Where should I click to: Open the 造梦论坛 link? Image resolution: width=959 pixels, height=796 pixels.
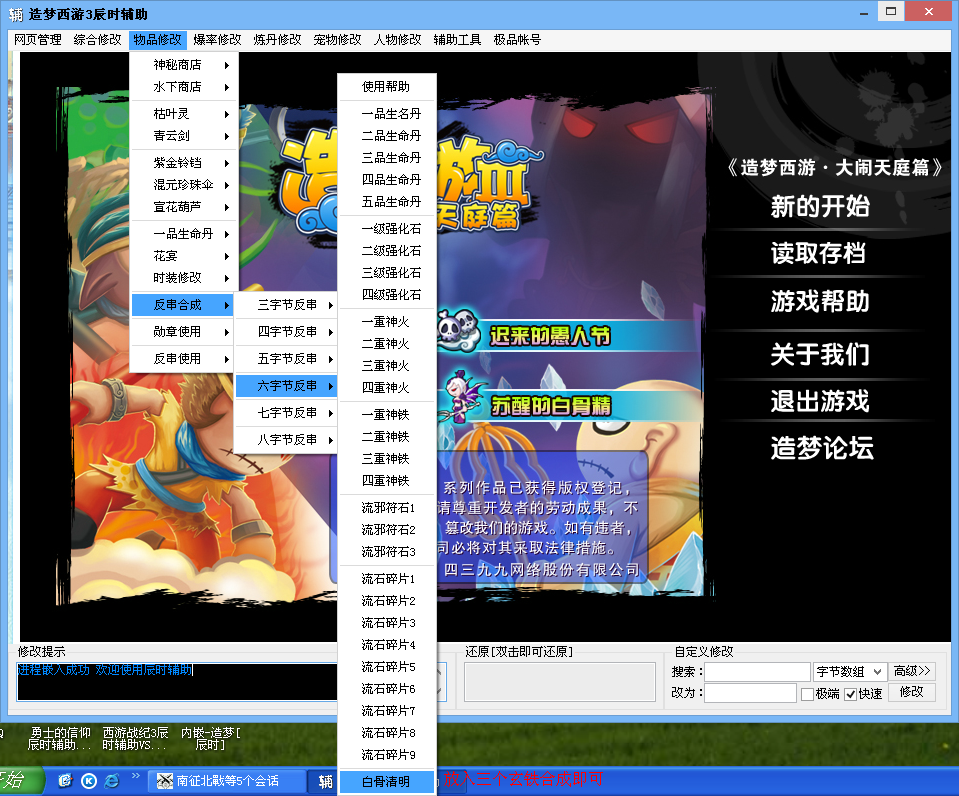(x=822, y=448)
